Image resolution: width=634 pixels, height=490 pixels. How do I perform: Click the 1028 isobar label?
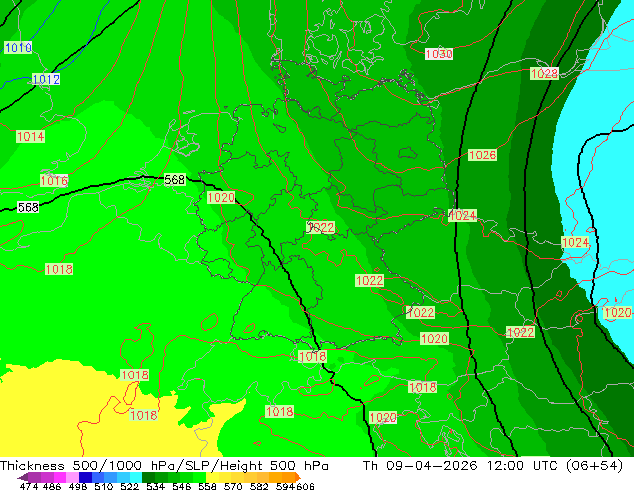(x=544, y=74)
